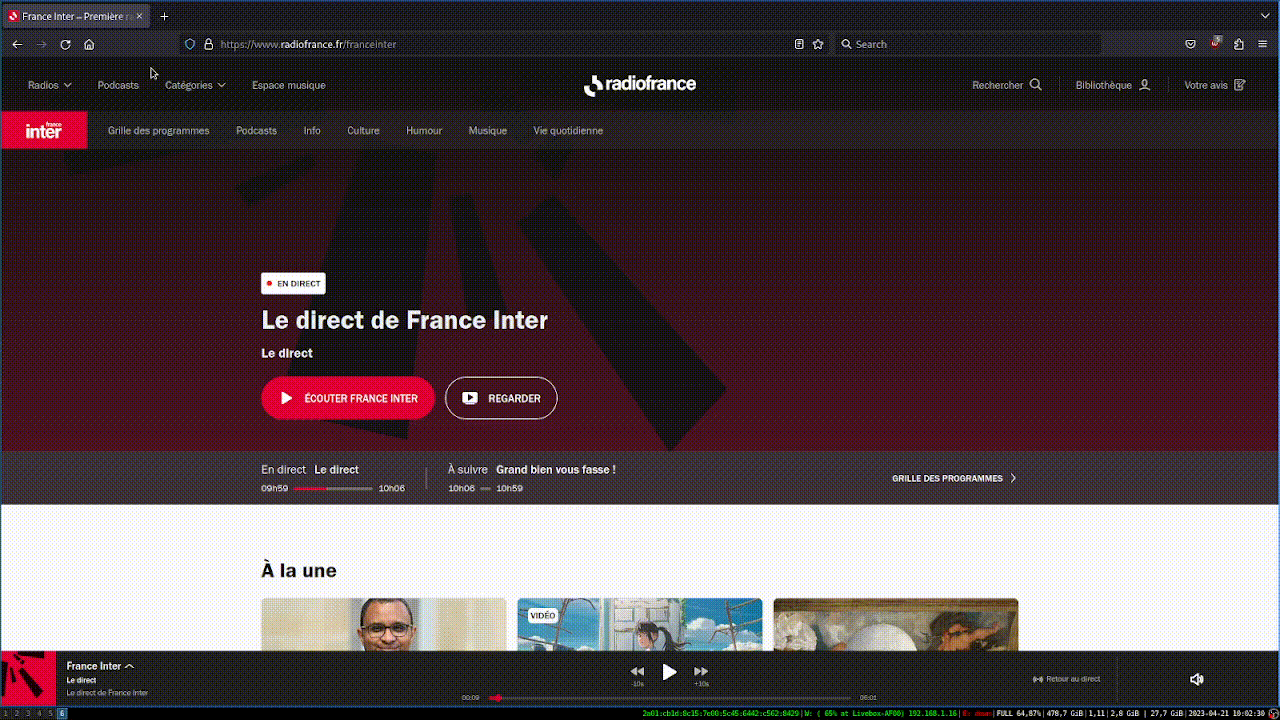Open the Info section tab
This screenshot has width=1280, height=720.
[312, 130]
